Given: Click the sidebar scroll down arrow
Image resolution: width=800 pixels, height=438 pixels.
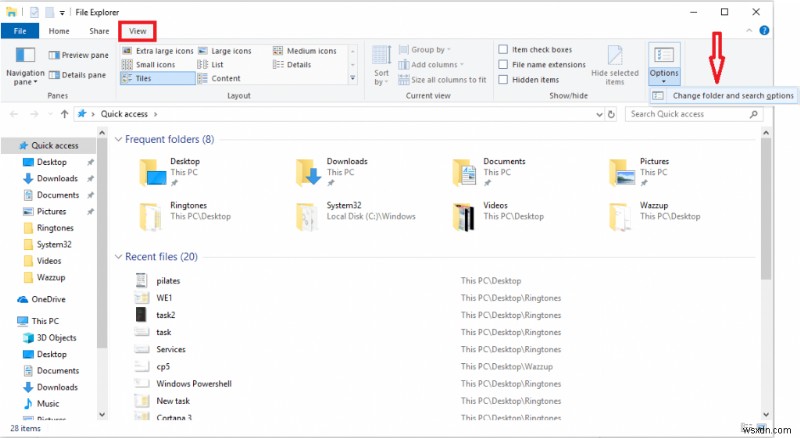Looking at the screenshot, I should pos(102,415).
